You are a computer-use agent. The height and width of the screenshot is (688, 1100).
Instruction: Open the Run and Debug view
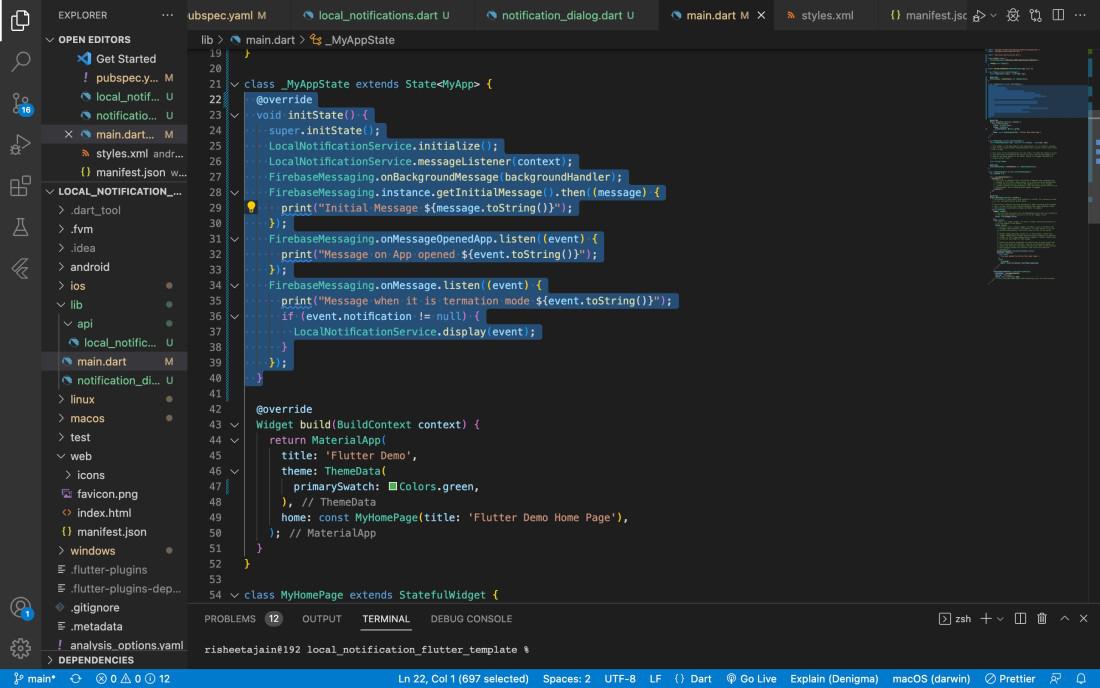coord(20,146)
